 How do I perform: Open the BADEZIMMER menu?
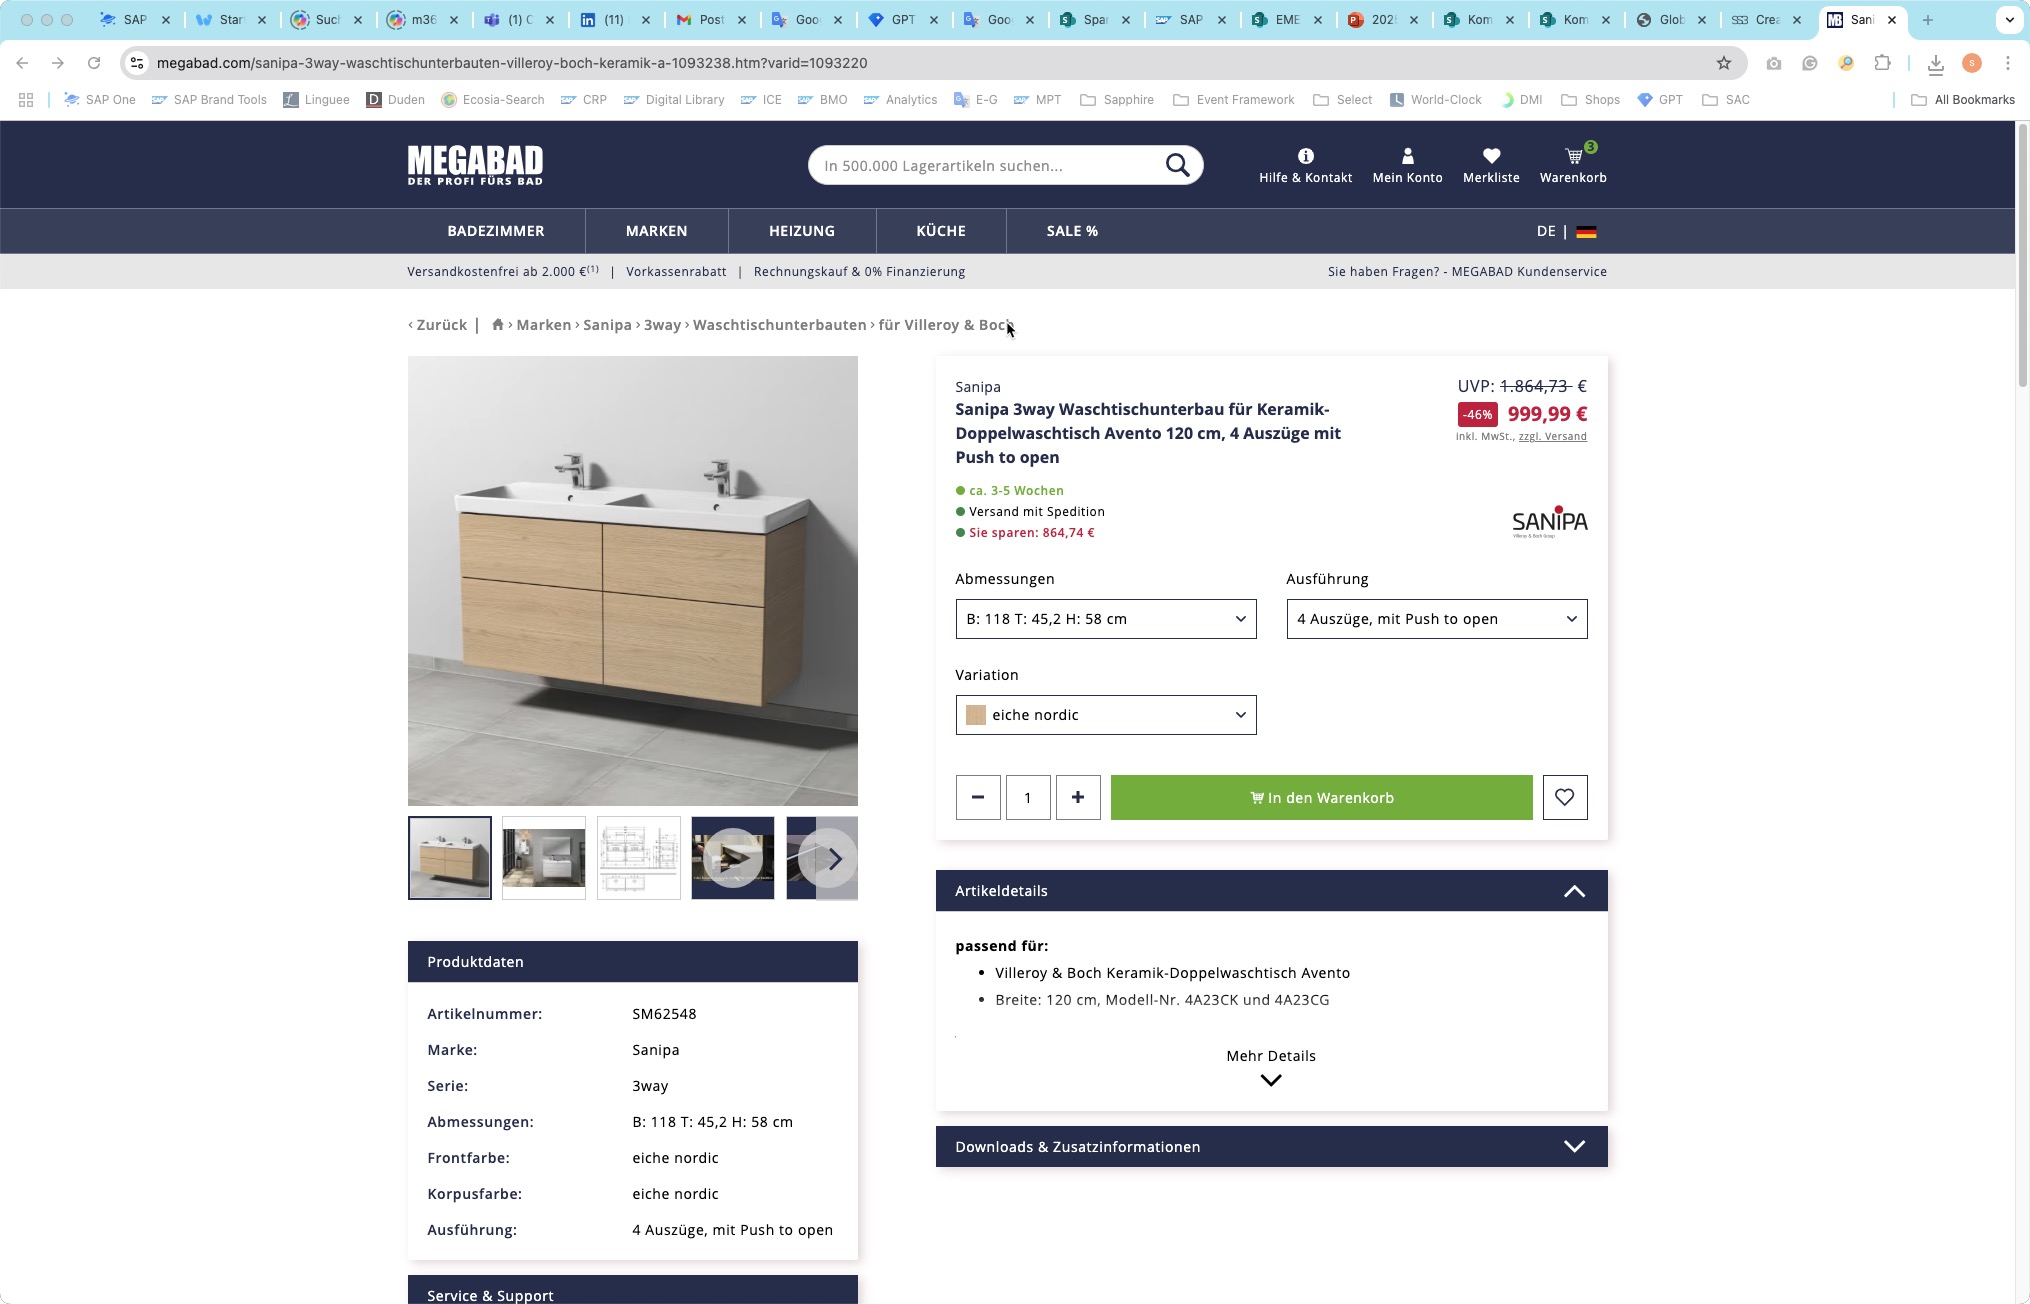[x=495, y=231]
